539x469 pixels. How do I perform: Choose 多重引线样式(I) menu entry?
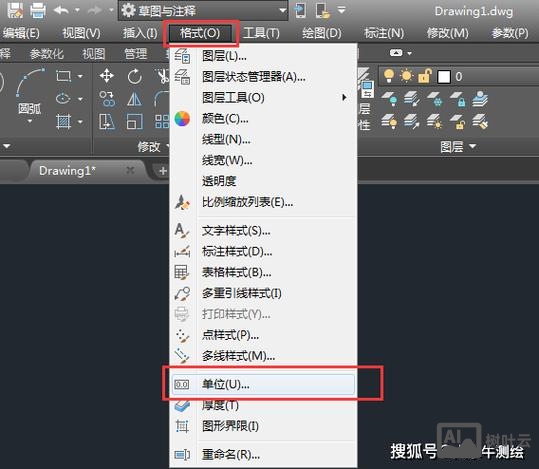point(263,293)
